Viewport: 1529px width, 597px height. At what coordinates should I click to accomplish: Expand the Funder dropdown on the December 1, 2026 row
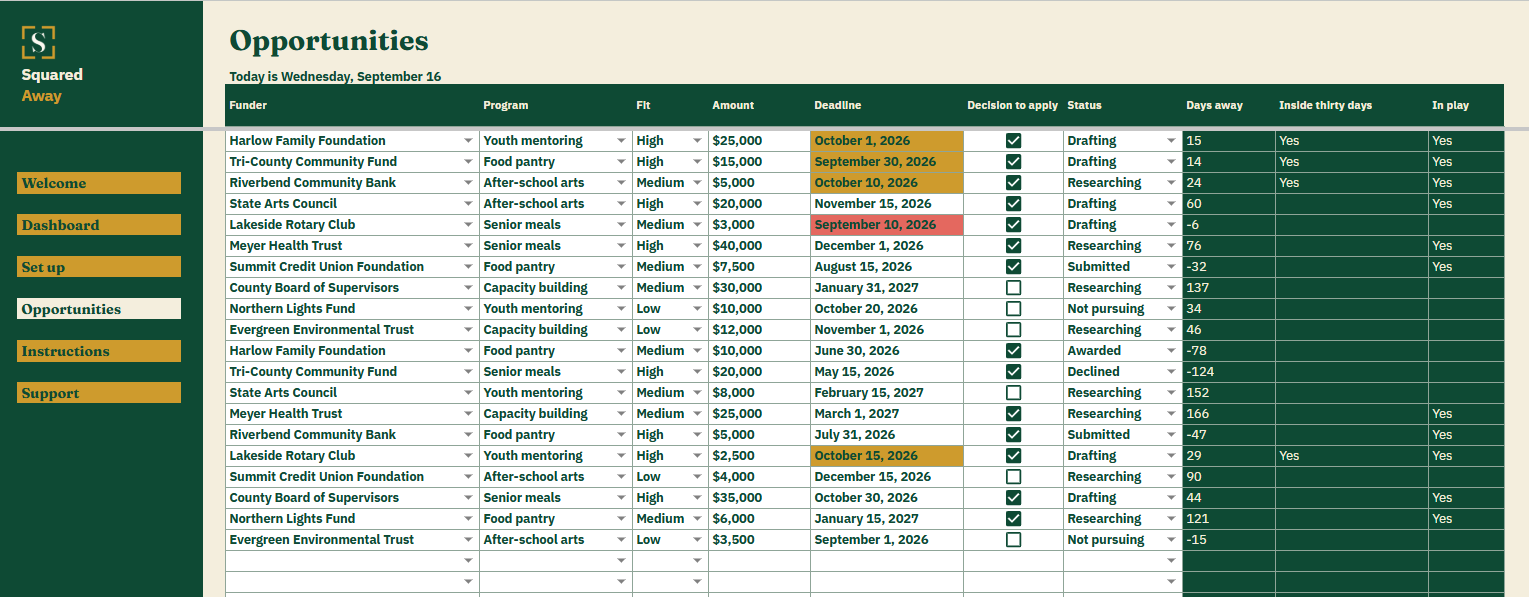click(468, 246)
